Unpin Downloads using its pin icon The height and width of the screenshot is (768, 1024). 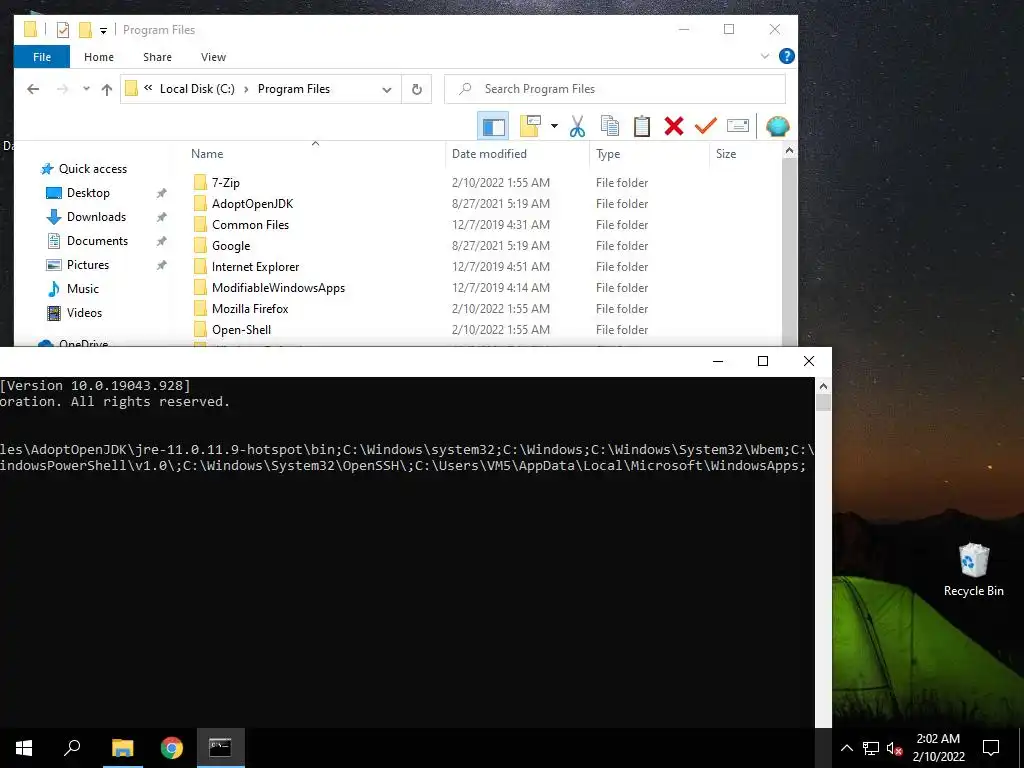(161, 217)
